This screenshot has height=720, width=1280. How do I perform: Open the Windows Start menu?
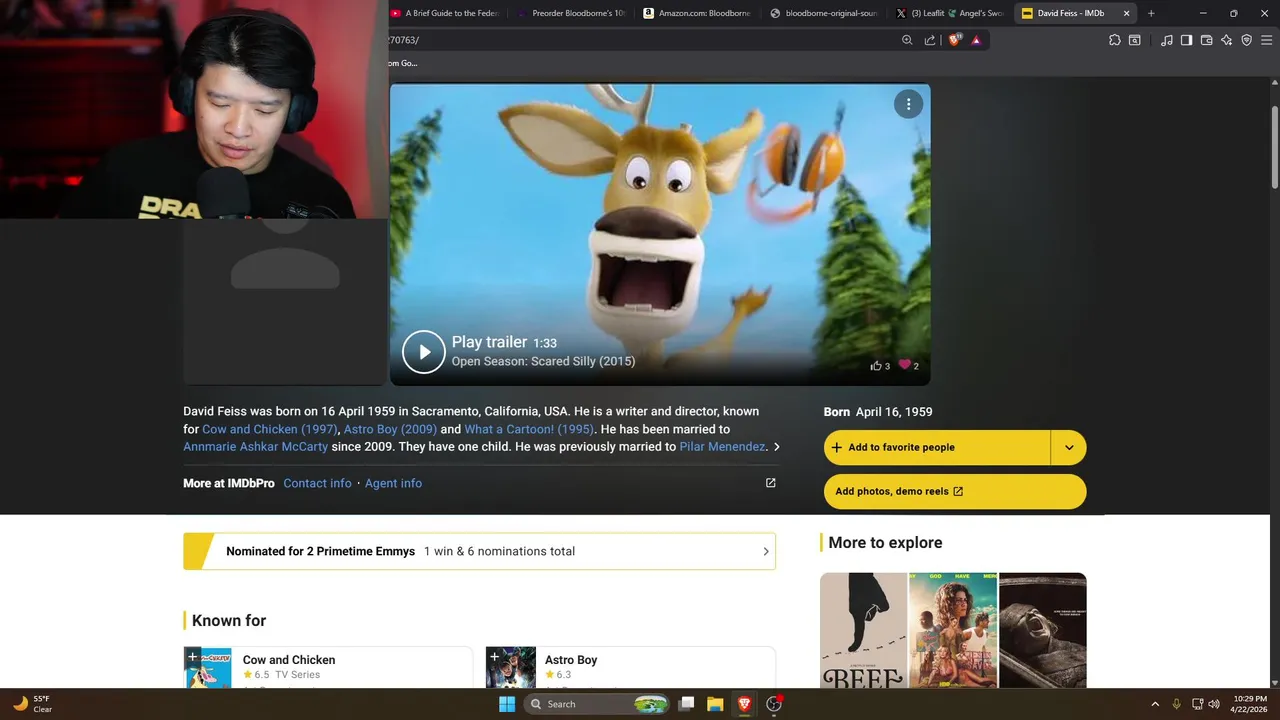tap(507, 704)
